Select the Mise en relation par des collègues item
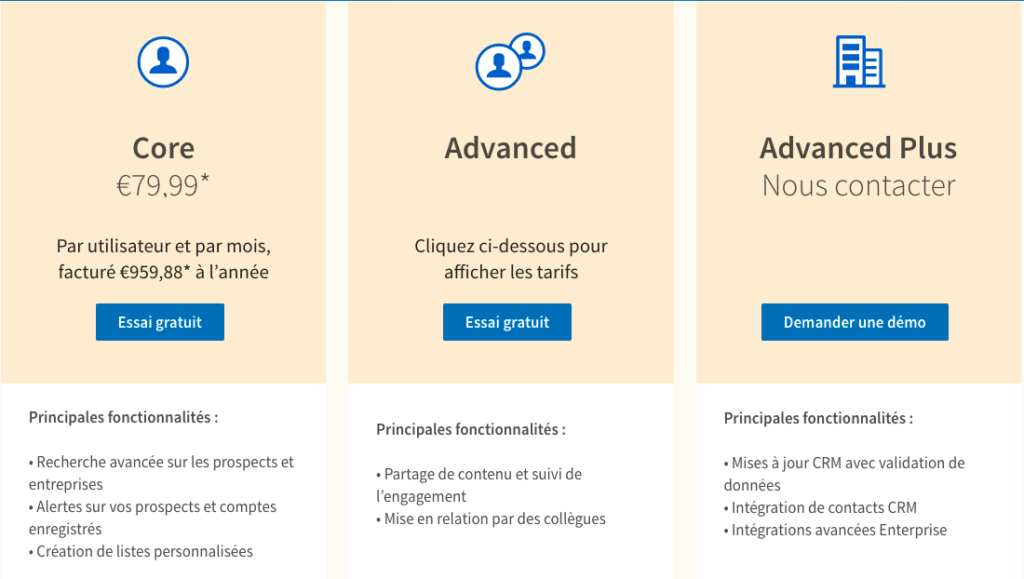Viewport: 1024px width, 579px height. point(495,518)
